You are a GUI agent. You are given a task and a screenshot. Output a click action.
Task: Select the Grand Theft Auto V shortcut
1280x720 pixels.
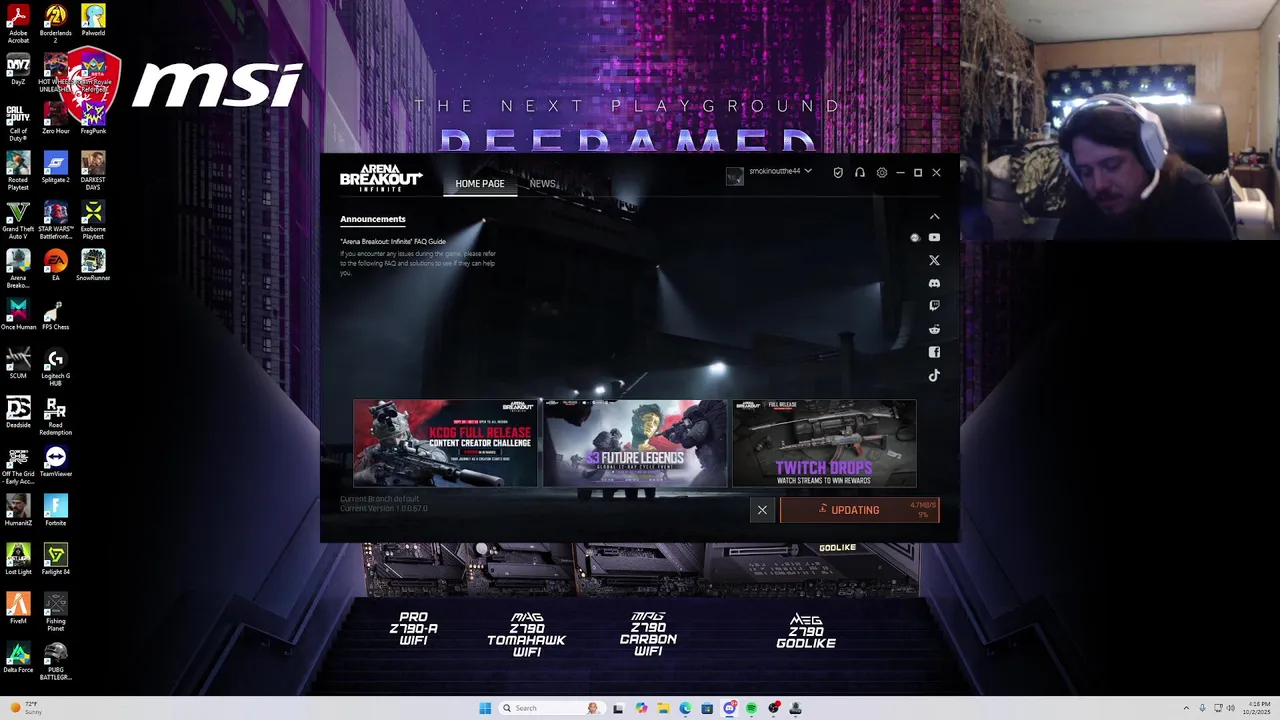tap(18, 220)
